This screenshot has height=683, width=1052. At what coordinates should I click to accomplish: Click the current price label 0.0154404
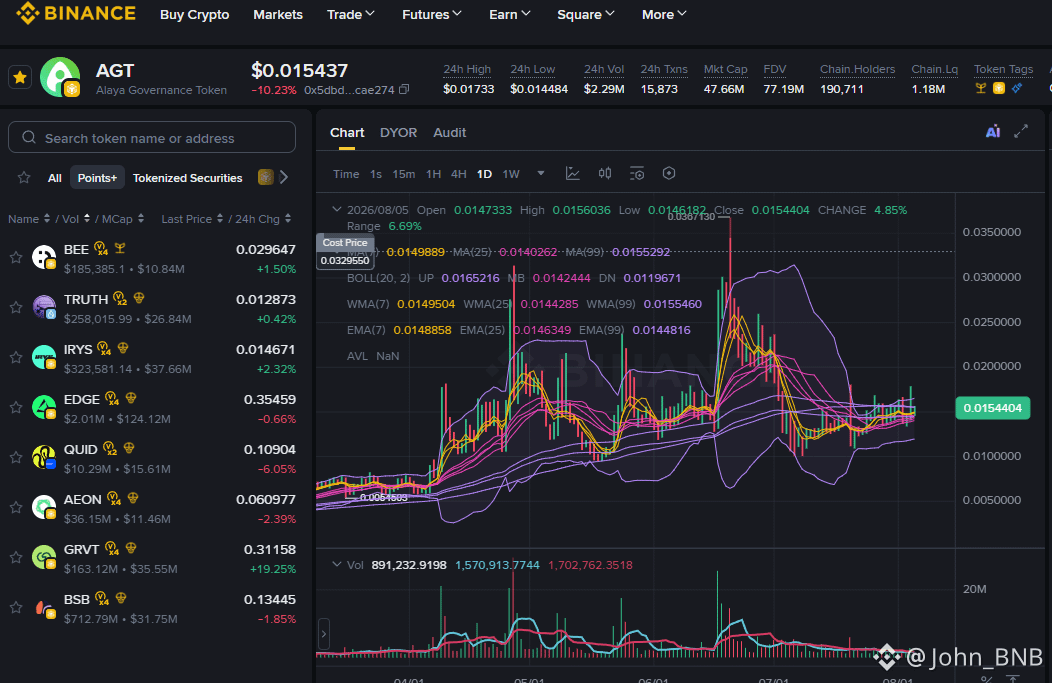tap(992, 408)
